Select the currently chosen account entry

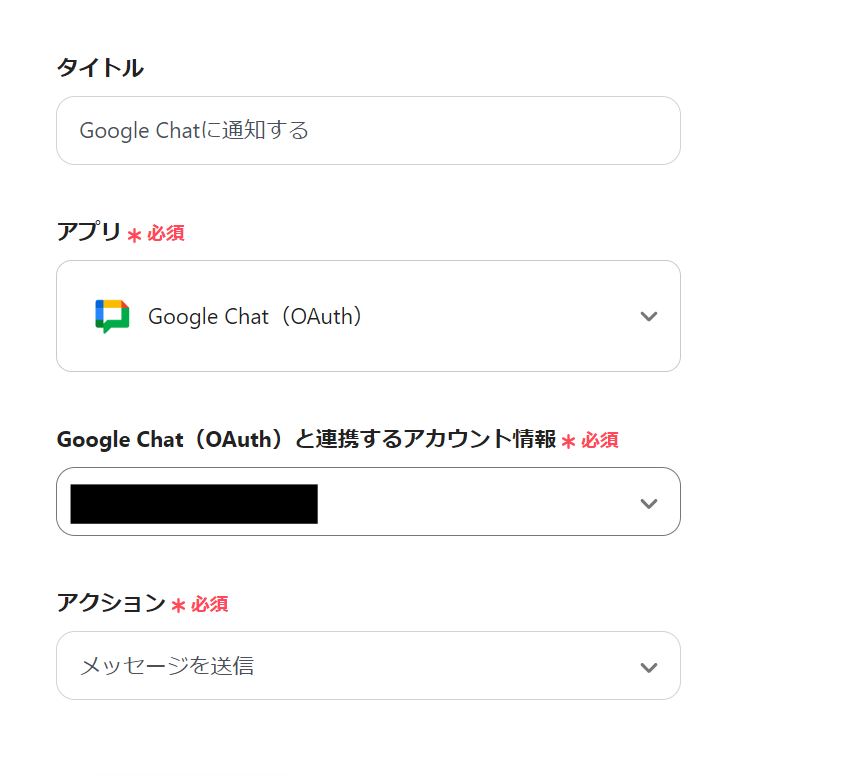pos(193,503)
